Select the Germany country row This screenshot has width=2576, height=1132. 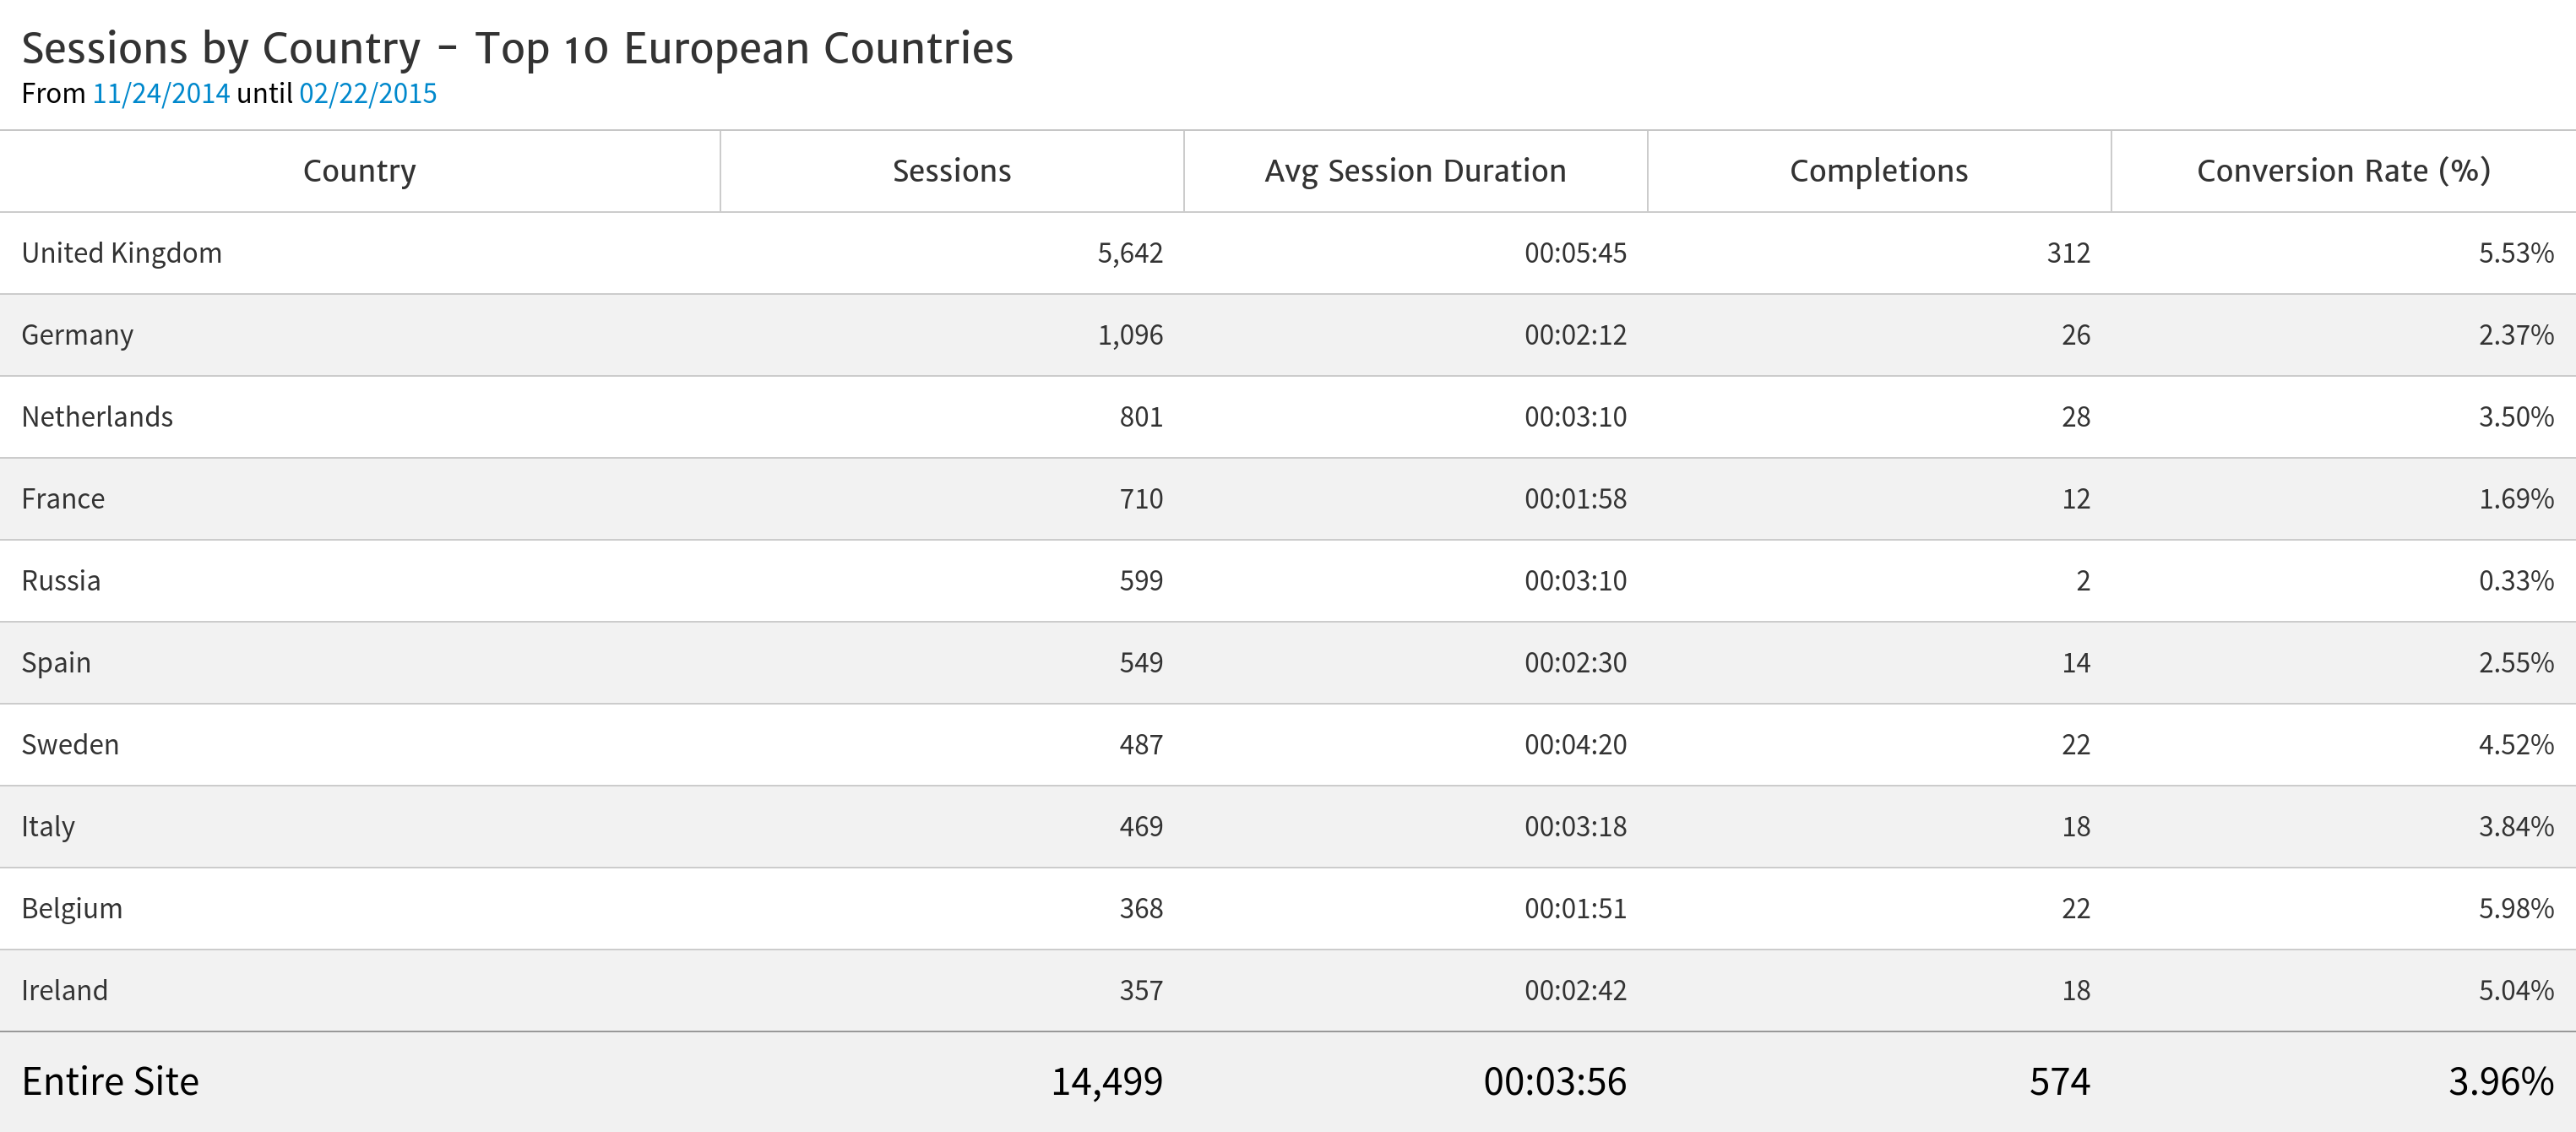77,335
